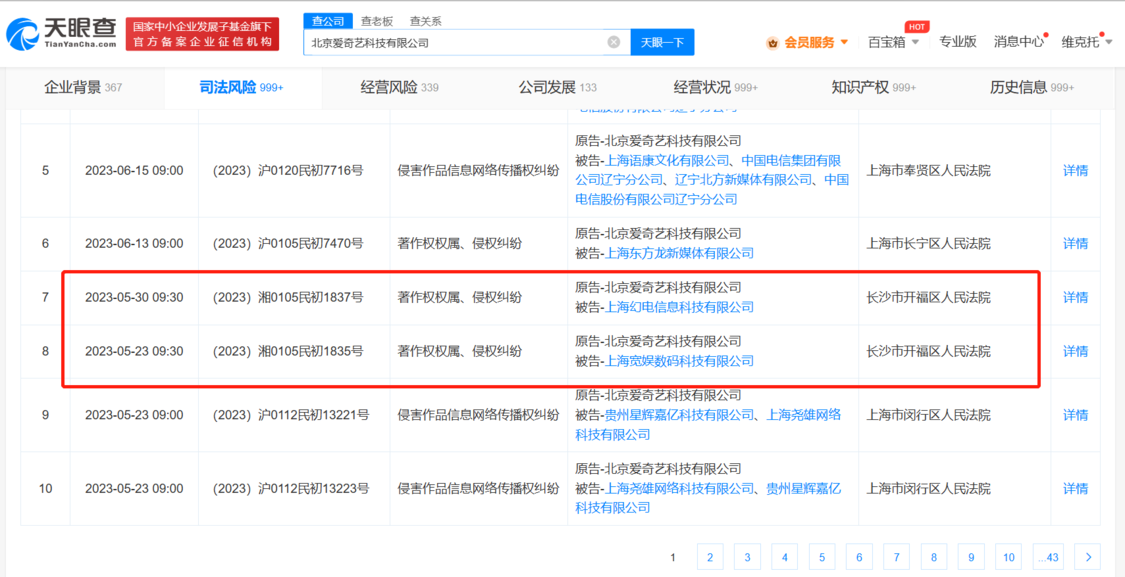Open 上海尧雄网络科技有限公司 link in row 10
1125x577 pixels.
click(680, 489)
